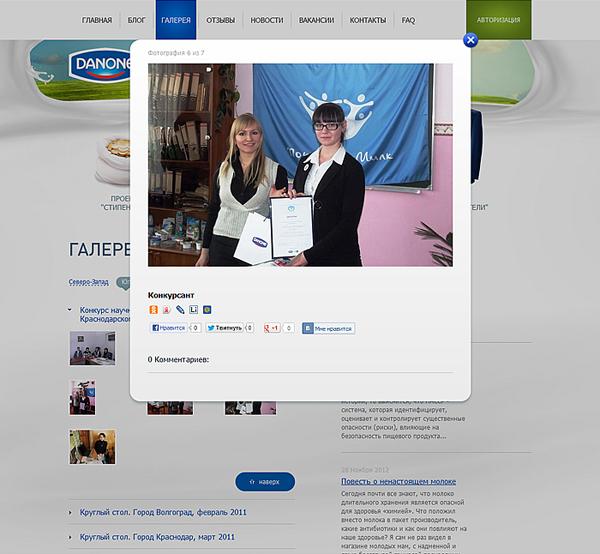Click the green round share icon
The width and height of the screenshot is (600, 554).
206,310
